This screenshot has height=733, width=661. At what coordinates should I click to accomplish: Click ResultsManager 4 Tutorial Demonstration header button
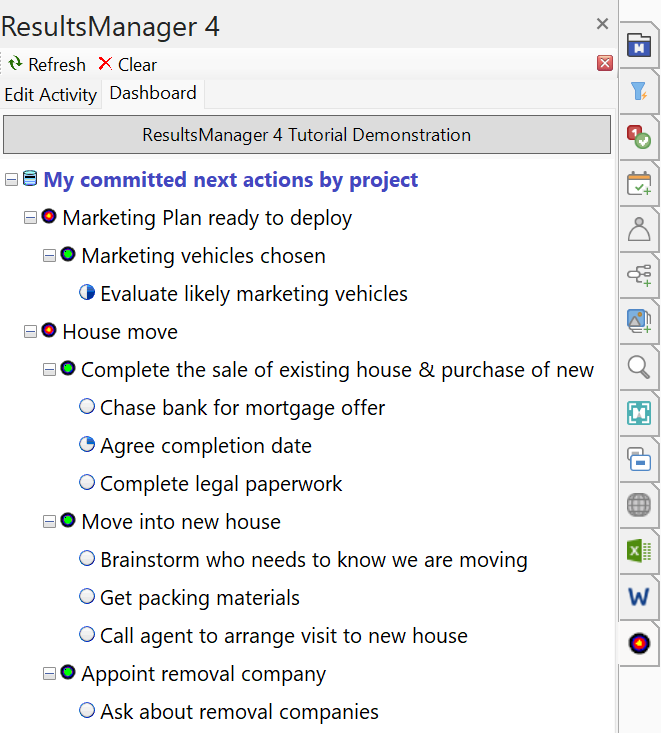click(x=307, y=135)
